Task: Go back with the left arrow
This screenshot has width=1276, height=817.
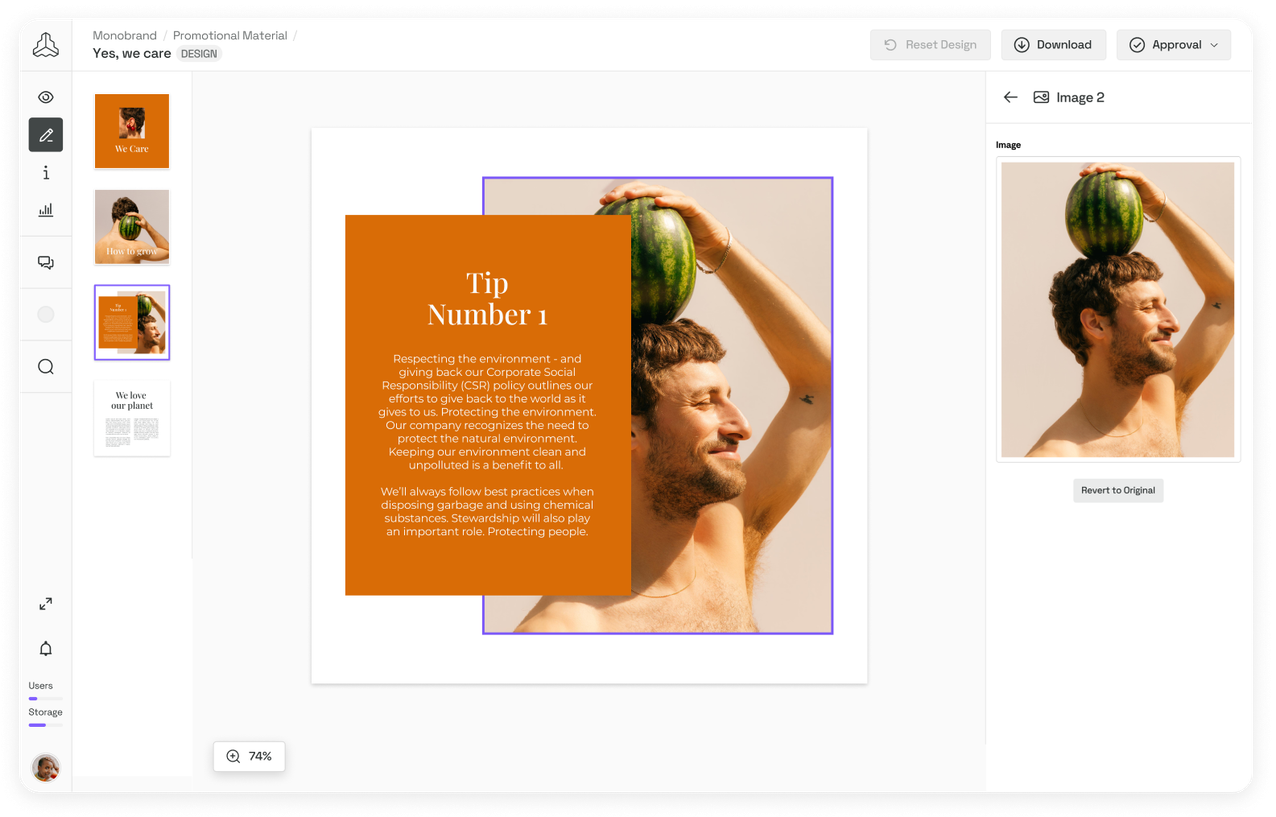Action: pyautogui.click(x=1011, y=97)
